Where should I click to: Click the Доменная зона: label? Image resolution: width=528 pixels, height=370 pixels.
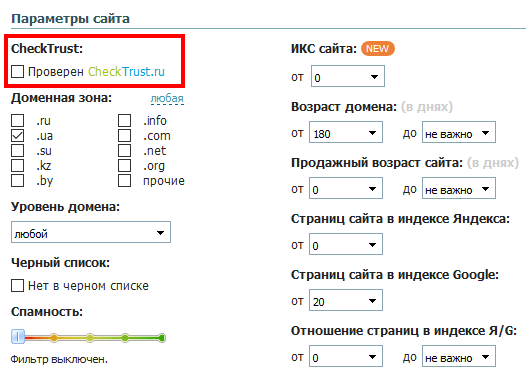(x=61, y=98)
